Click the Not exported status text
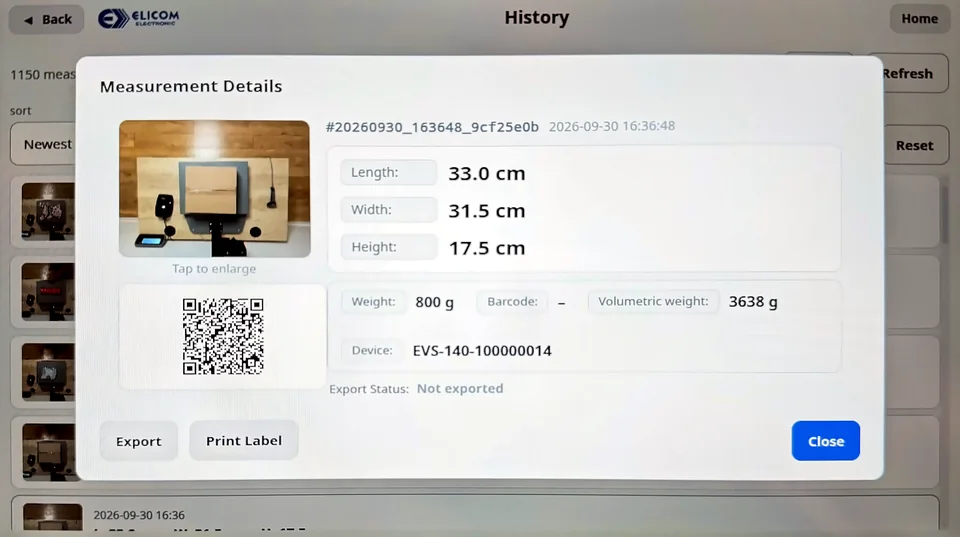 [x=460, y=389]
